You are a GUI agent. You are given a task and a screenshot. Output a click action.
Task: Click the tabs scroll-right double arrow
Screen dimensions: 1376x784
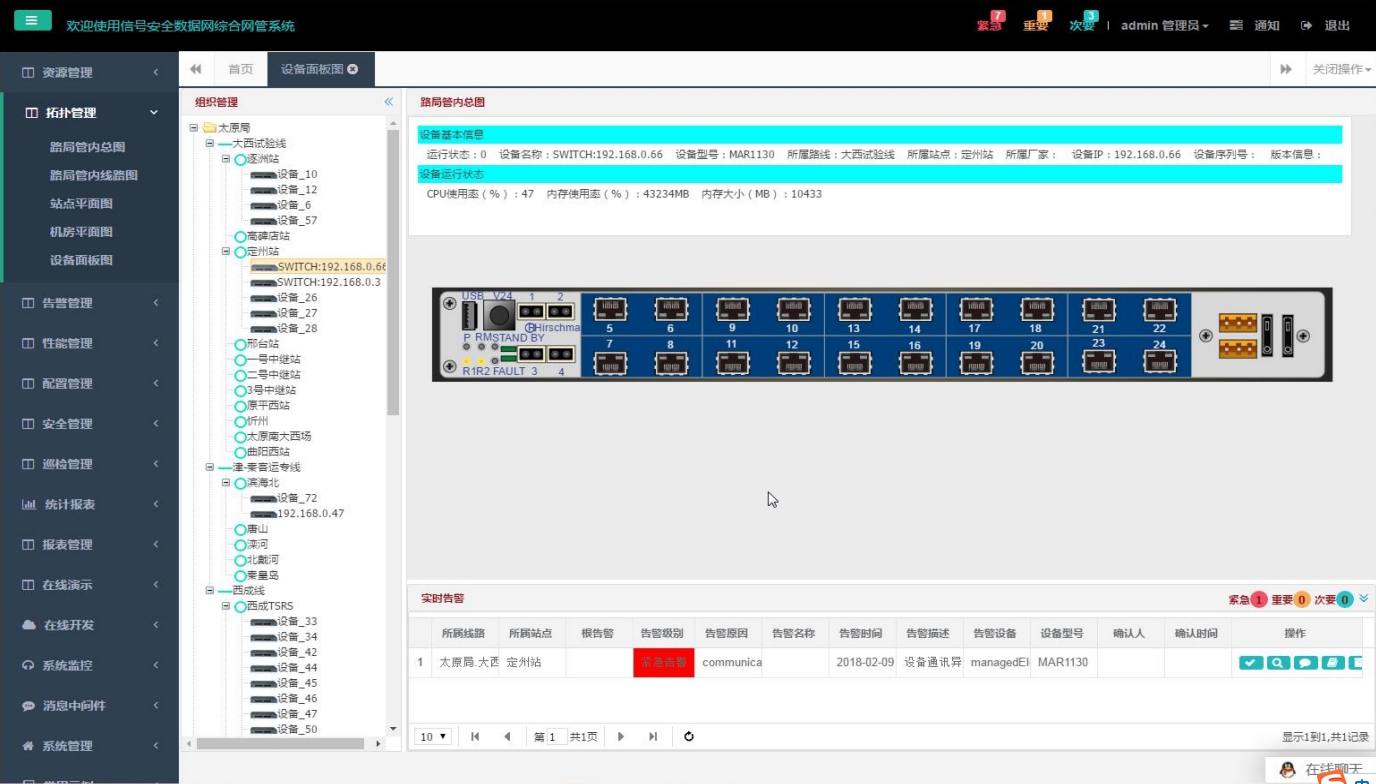(1286, 69)
